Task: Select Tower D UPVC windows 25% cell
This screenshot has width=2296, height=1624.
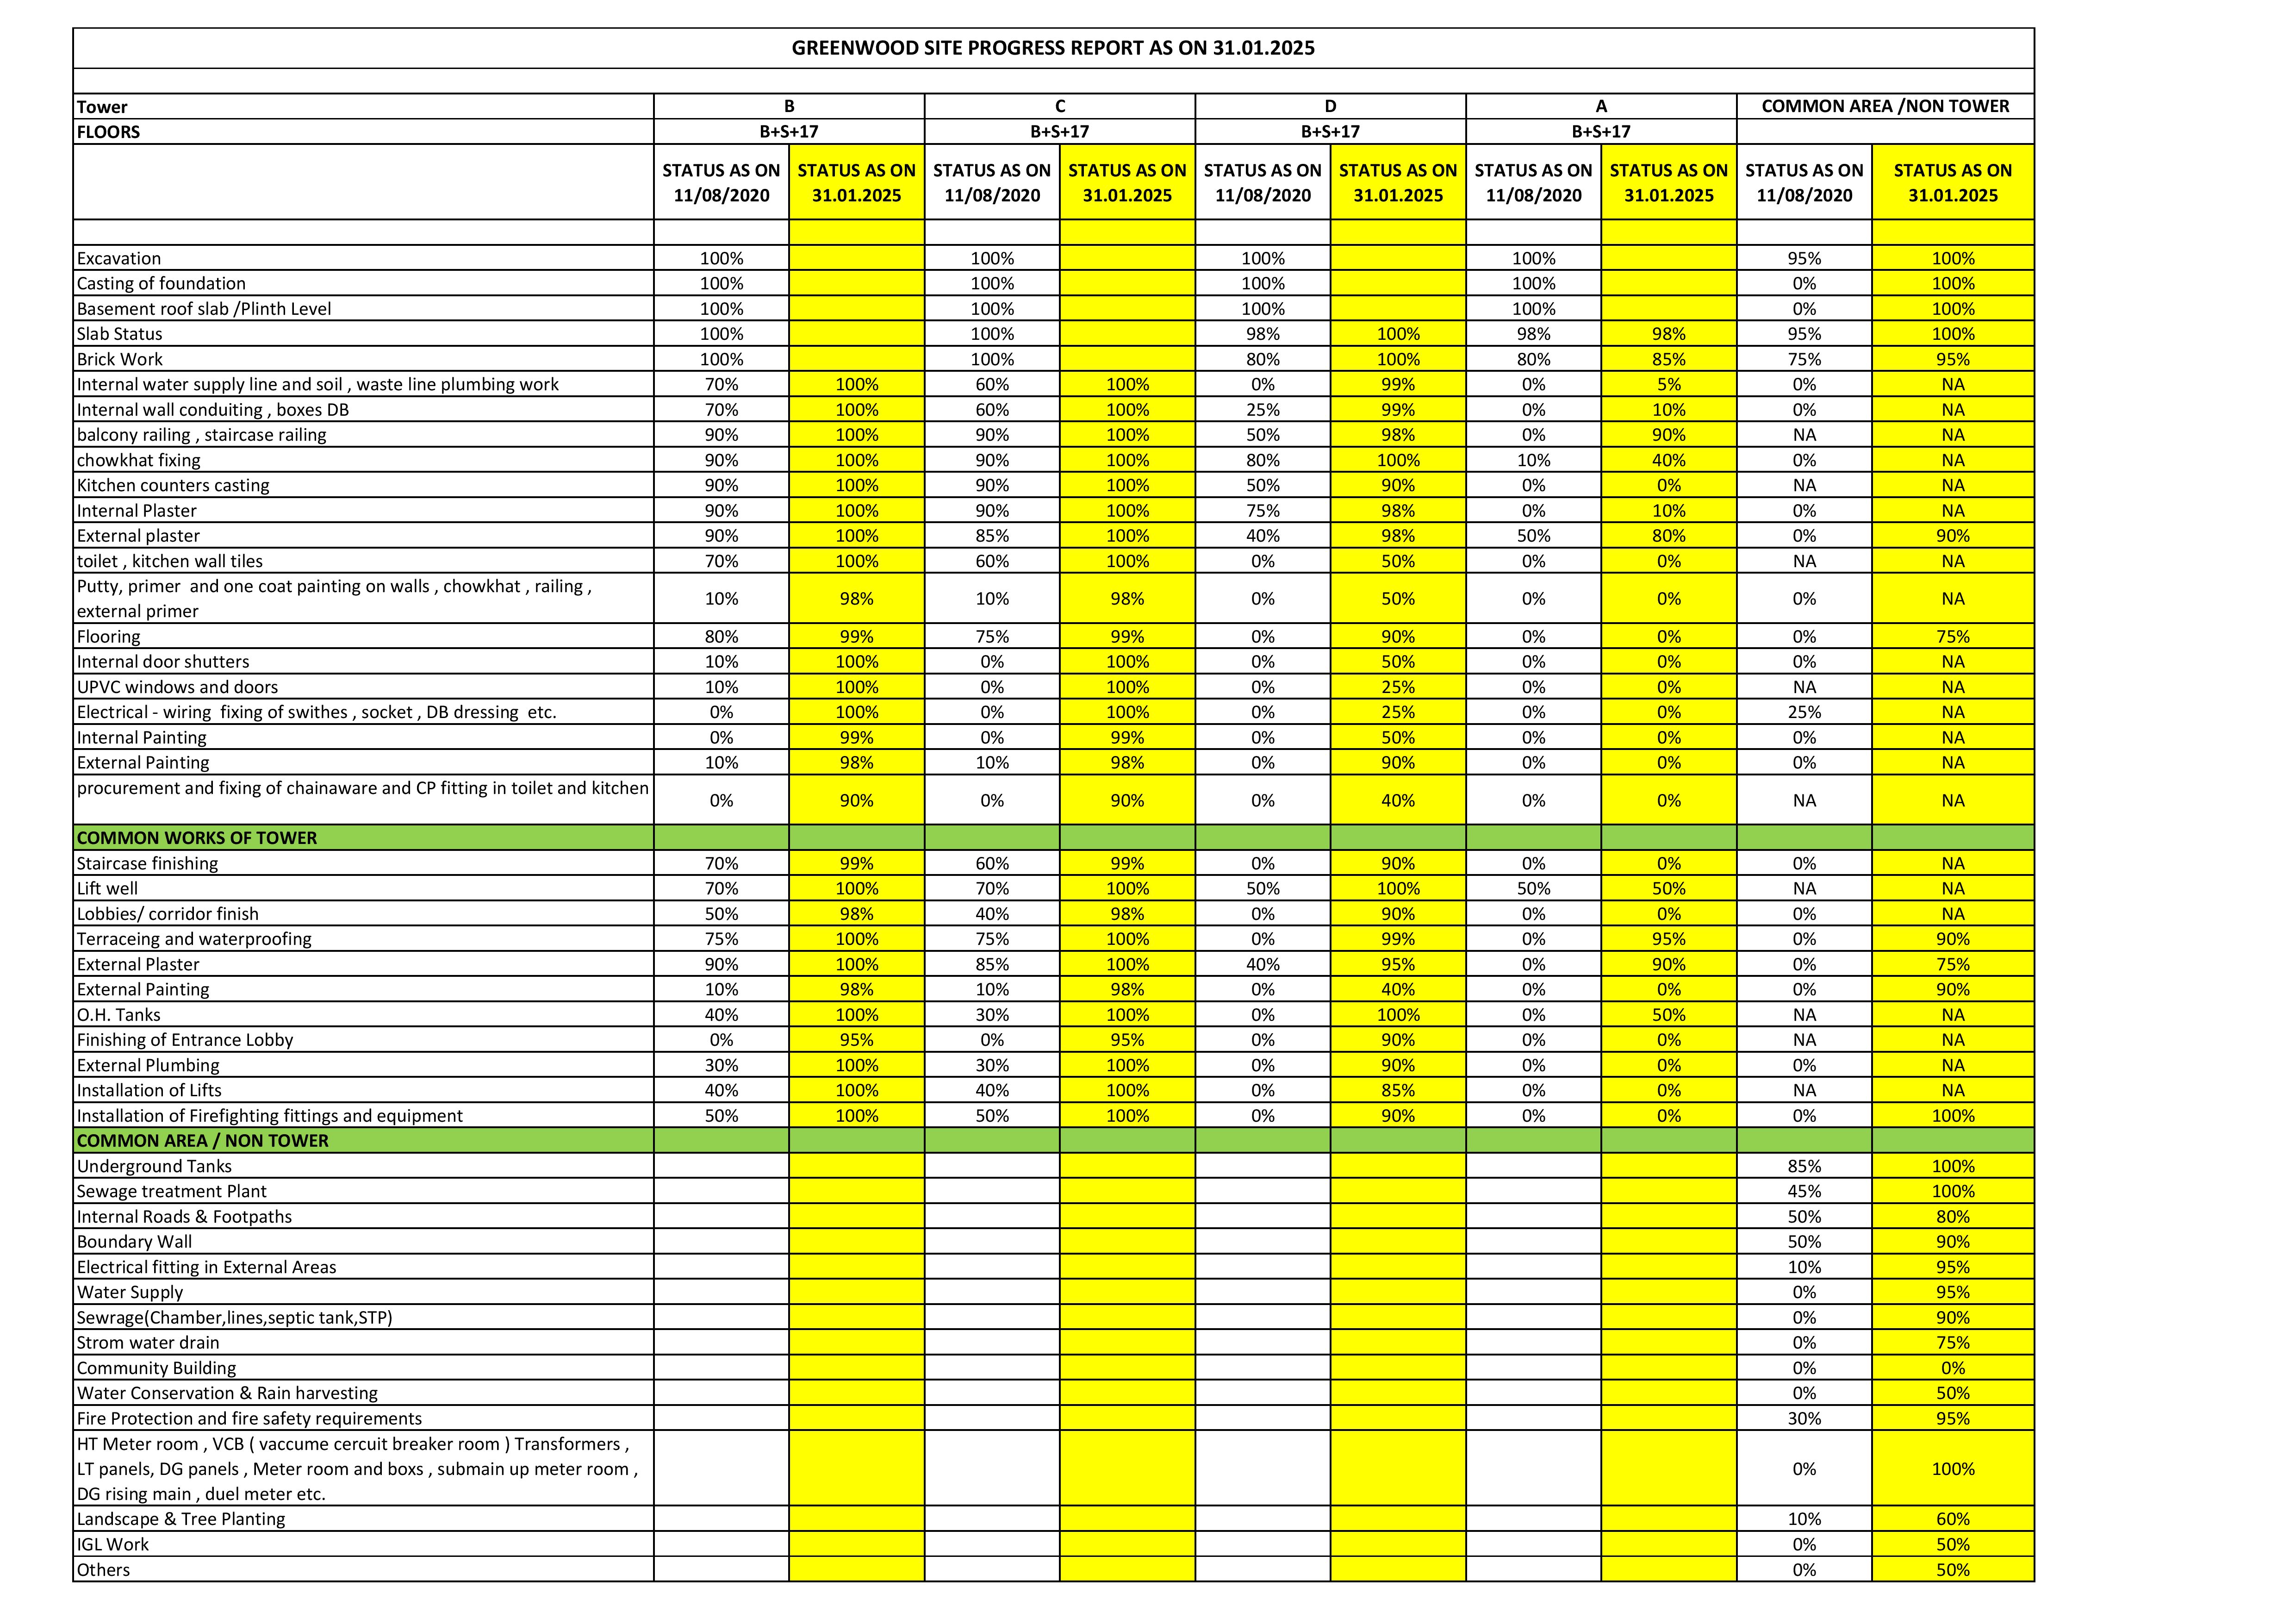Action: pos(1398,687)
